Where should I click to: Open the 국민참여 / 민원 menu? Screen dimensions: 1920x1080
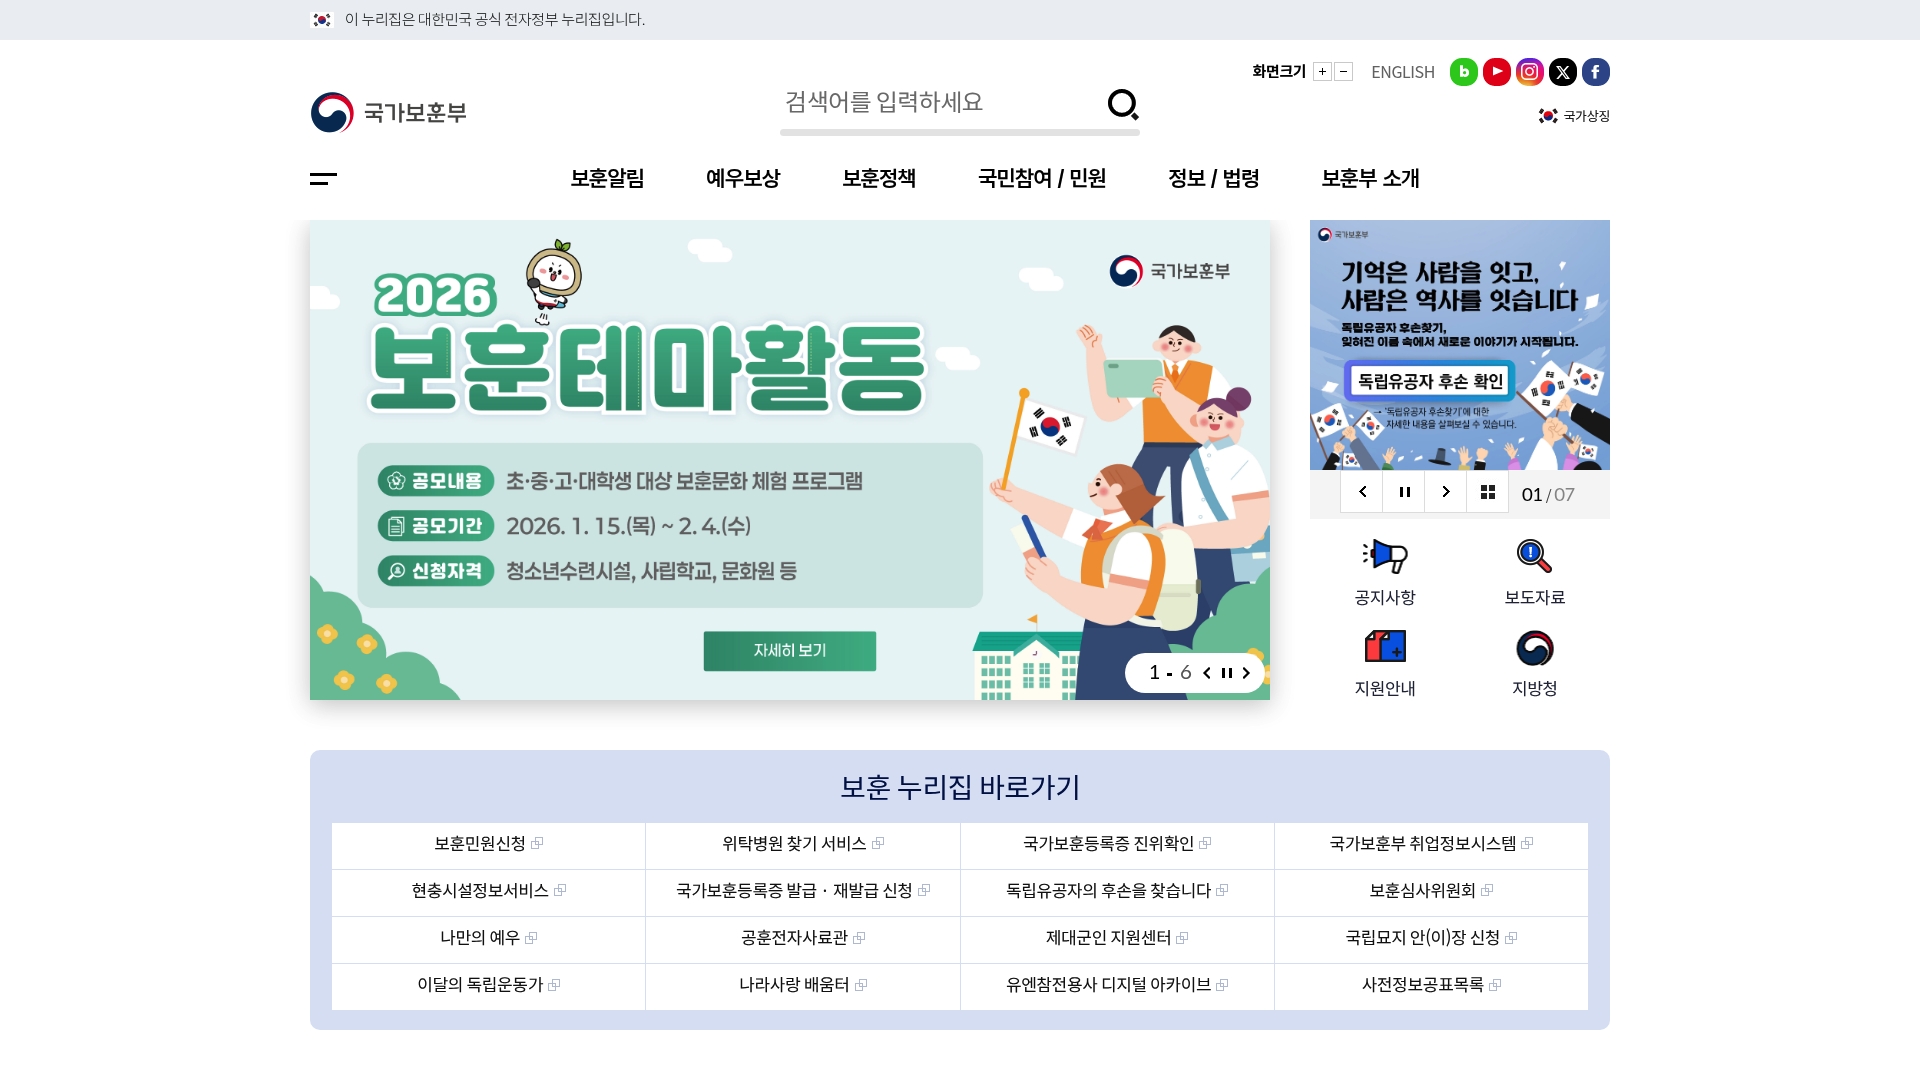1041,179
